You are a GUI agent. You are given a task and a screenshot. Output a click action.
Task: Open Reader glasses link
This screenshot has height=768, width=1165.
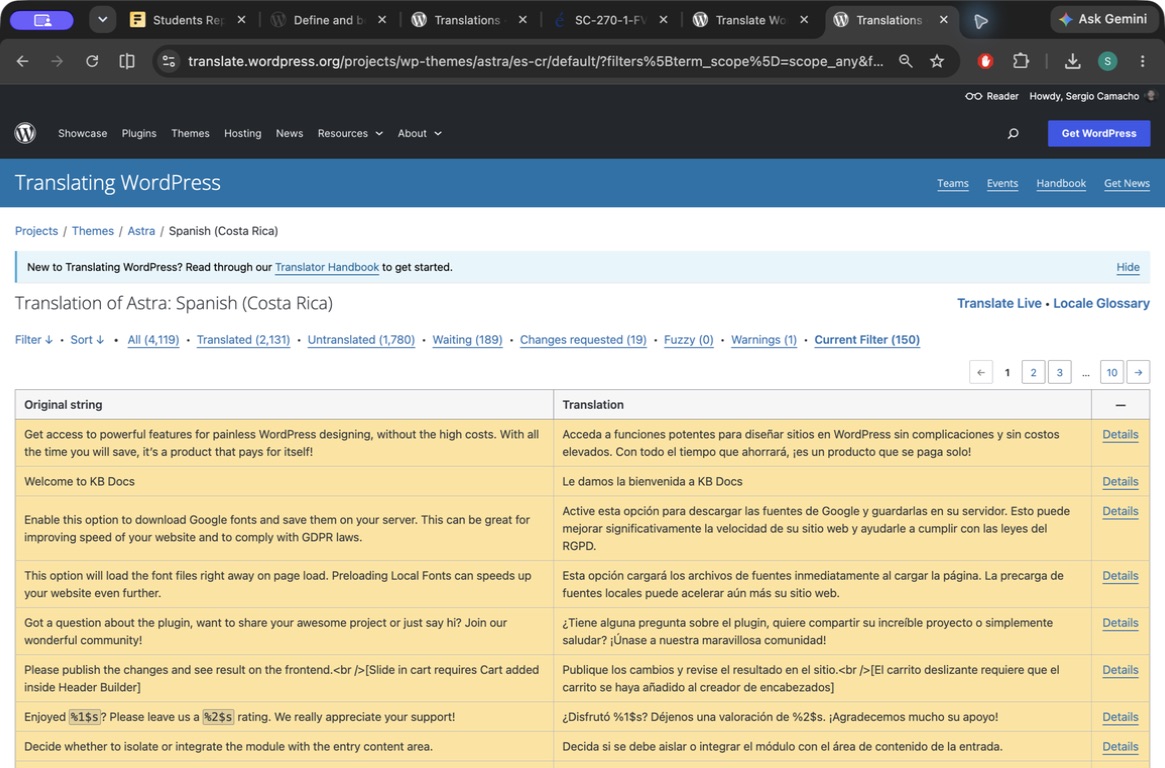pyautogui.click(x=991, y=96)
